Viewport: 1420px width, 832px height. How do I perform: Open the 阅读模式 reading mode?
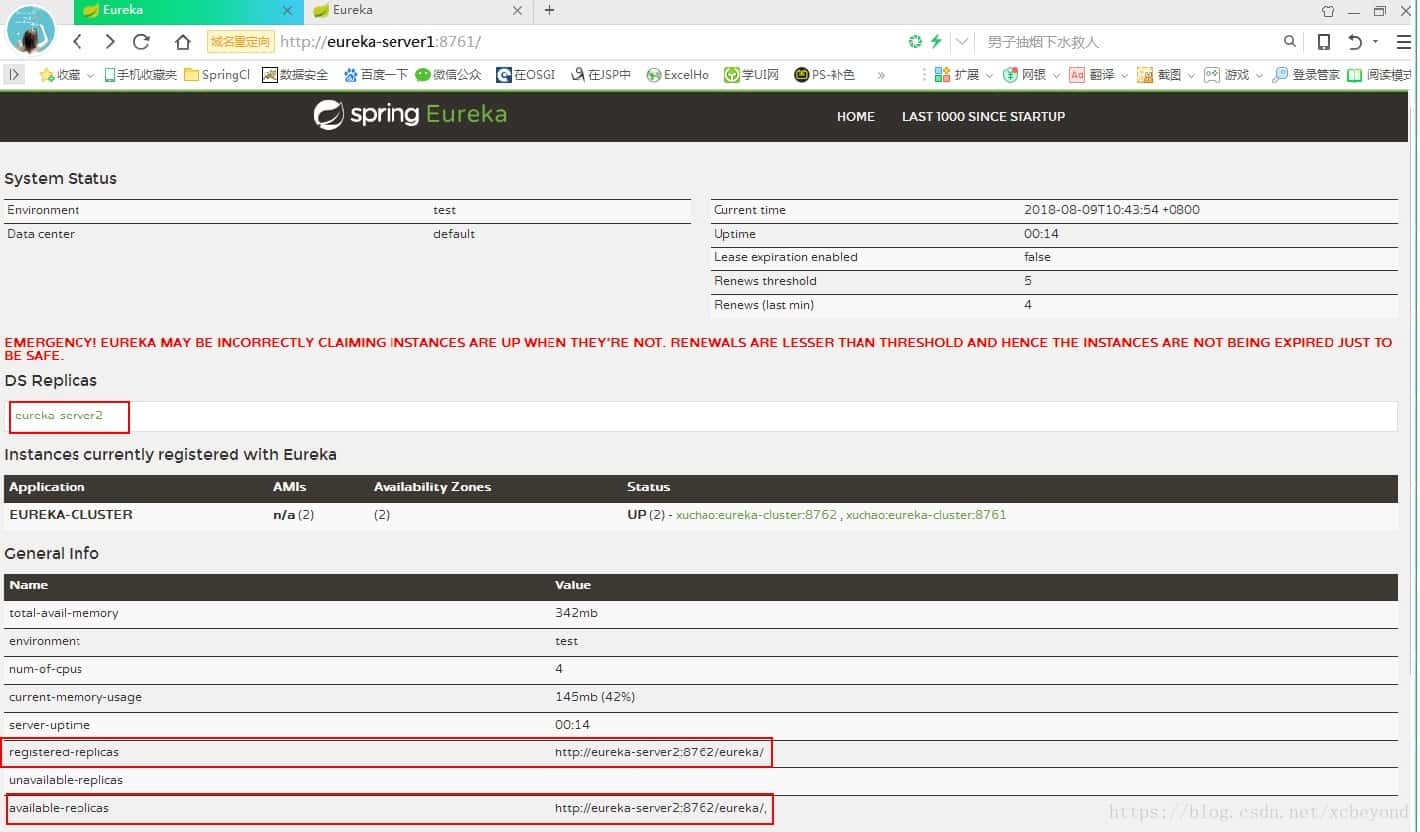(x=1380, y=74)
